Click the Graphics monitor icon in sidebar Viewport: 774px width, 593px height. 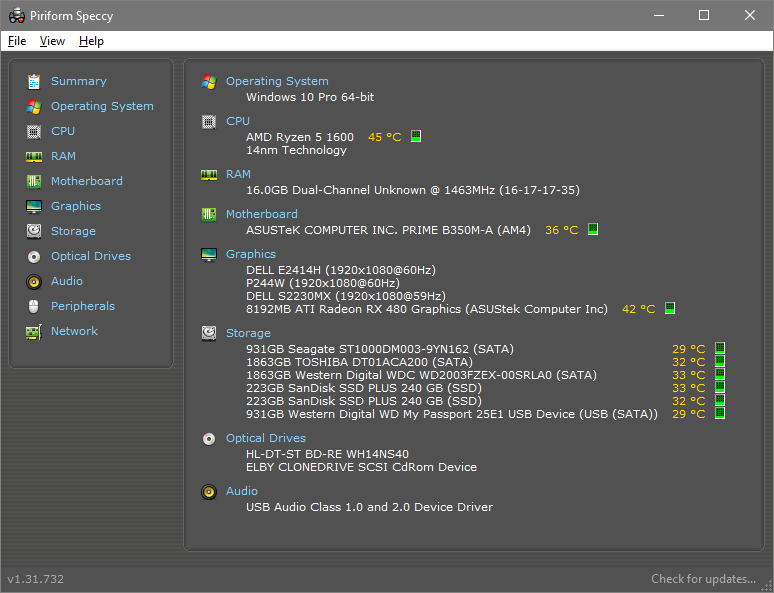[x=34, y=206]
